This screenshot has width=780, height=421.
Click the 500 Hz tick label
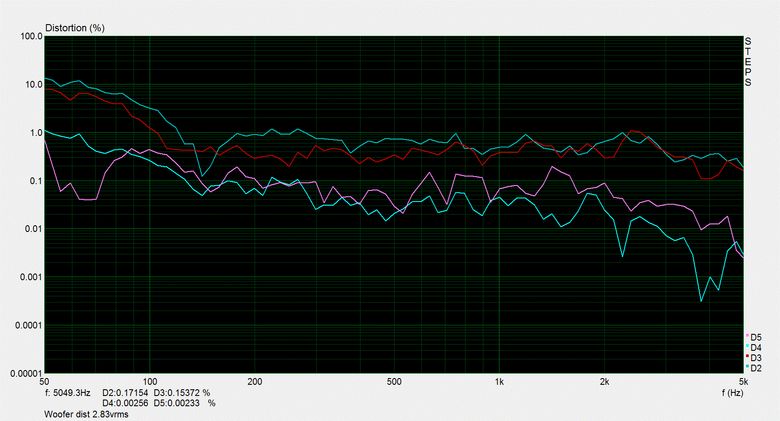click(x=393, y=382)
